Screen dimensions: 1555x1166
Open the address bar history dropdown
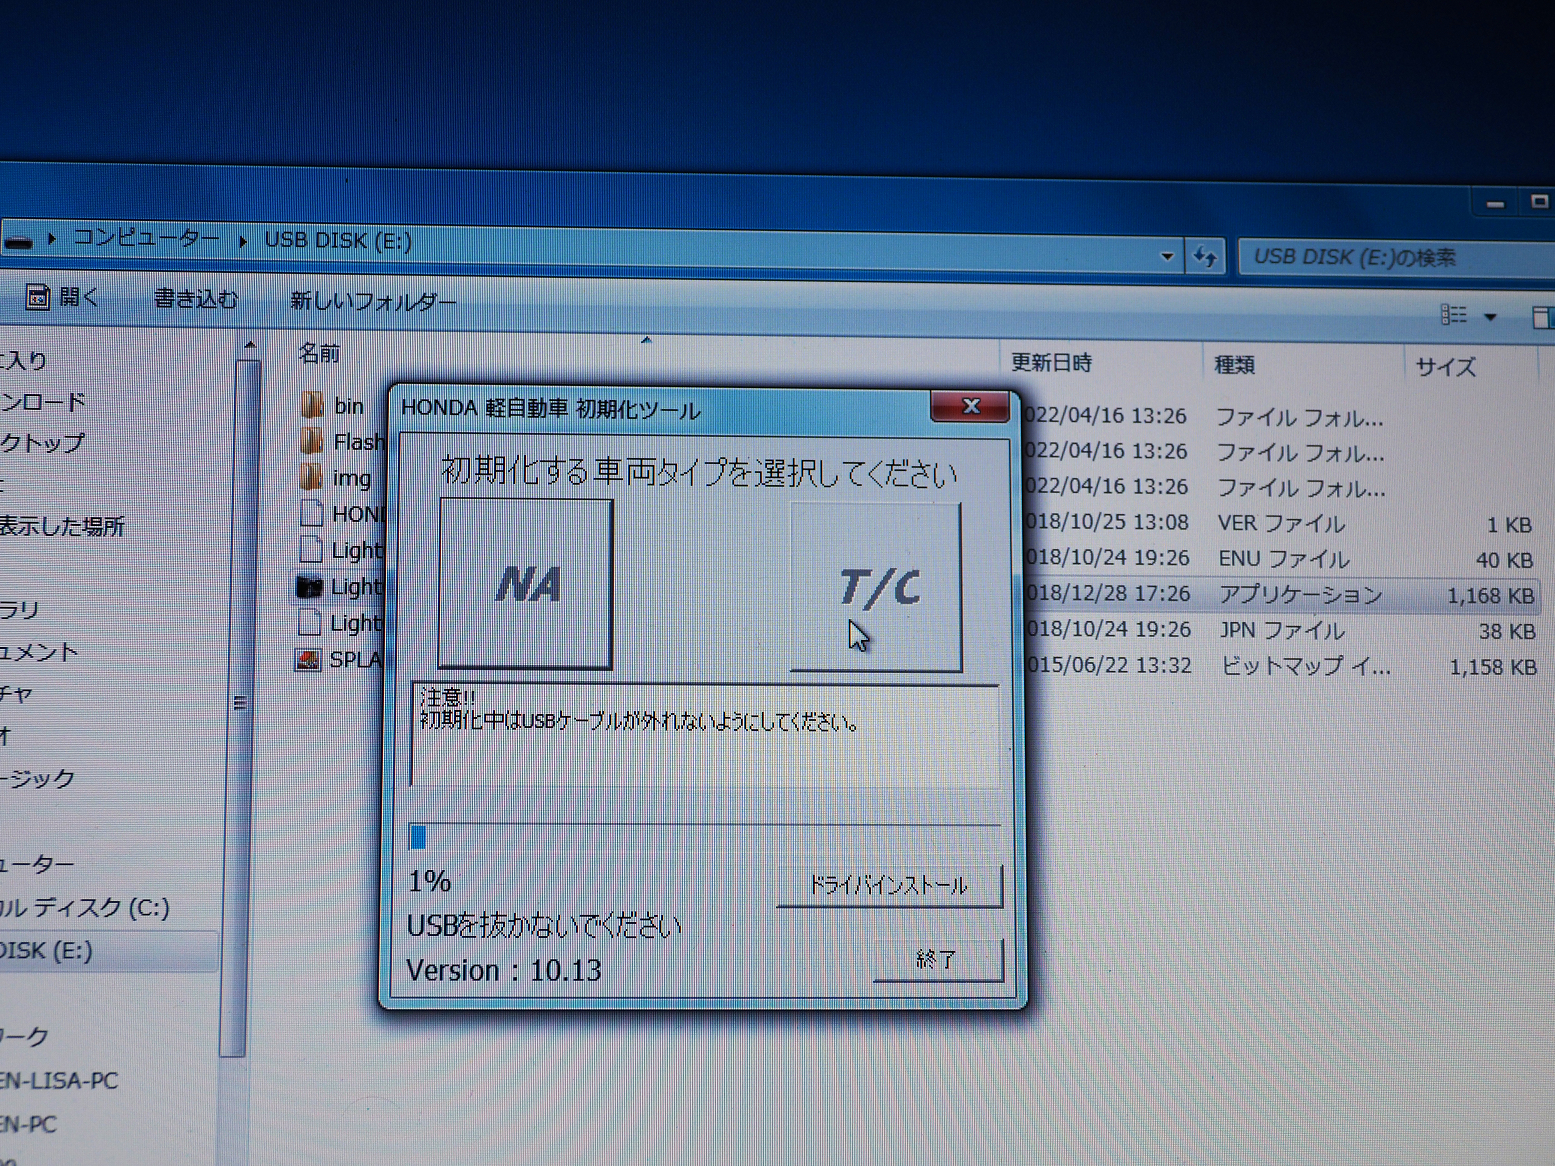tap(1166, 257)
